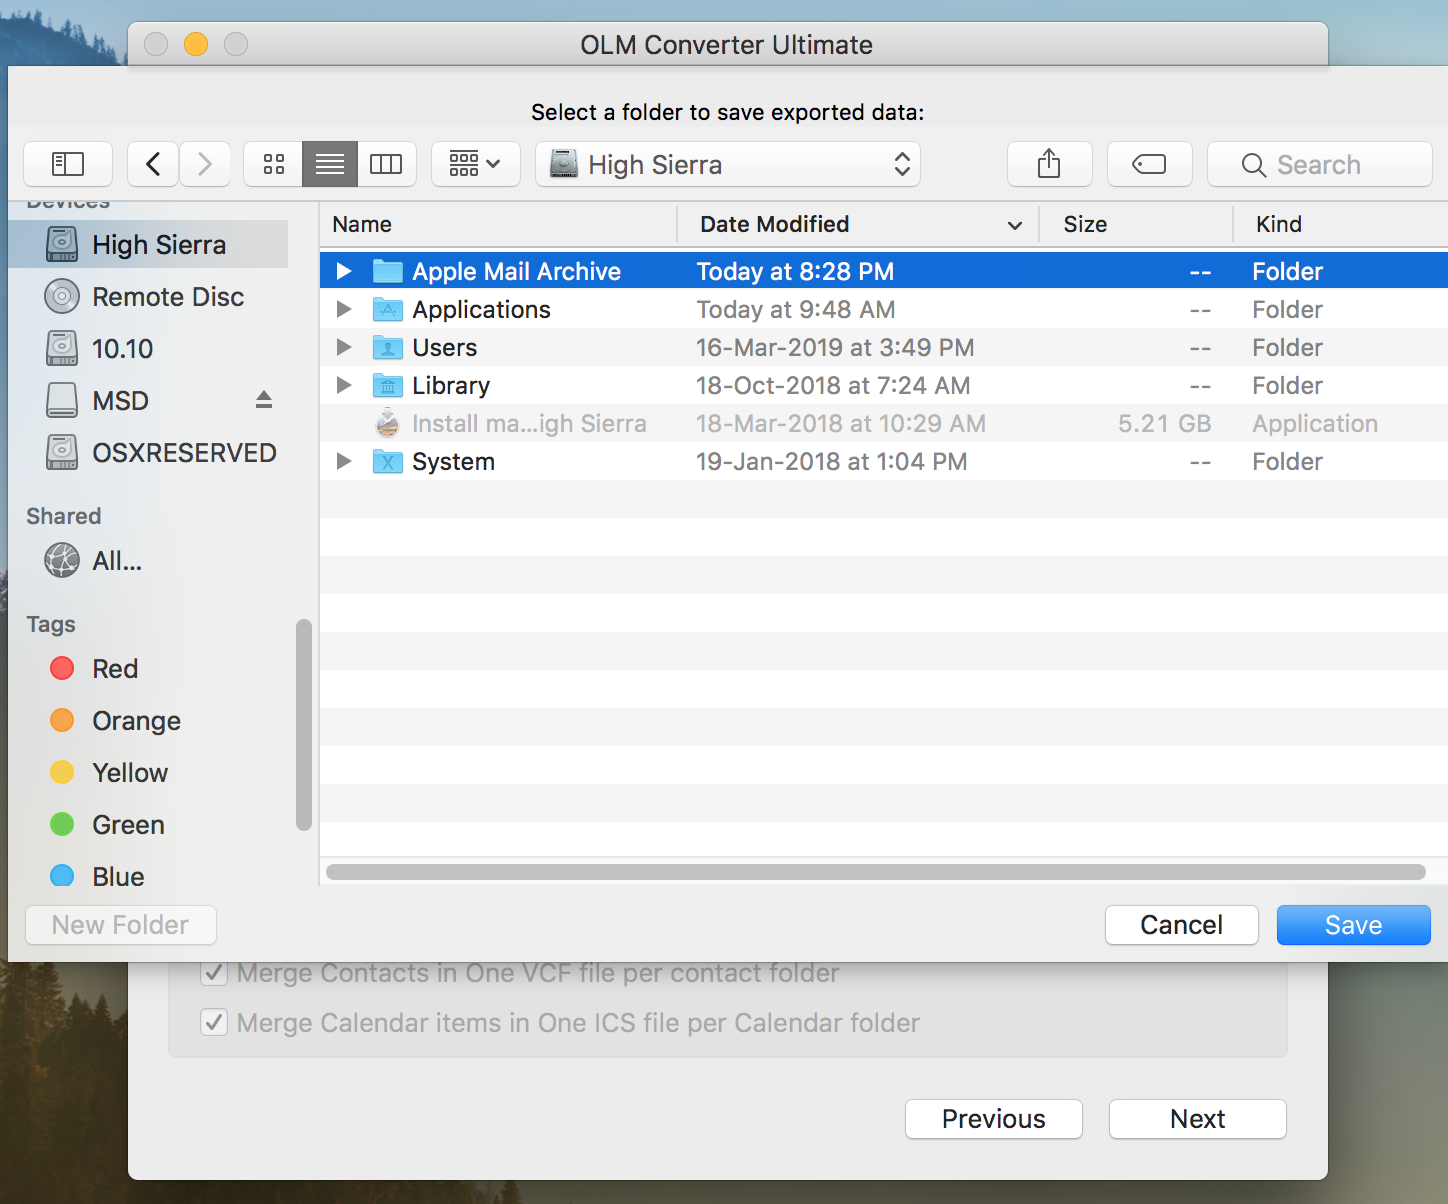Click the sidebar vertical scrollbar
This screenshot has width=1448, height=1204.
coord(304,725)
